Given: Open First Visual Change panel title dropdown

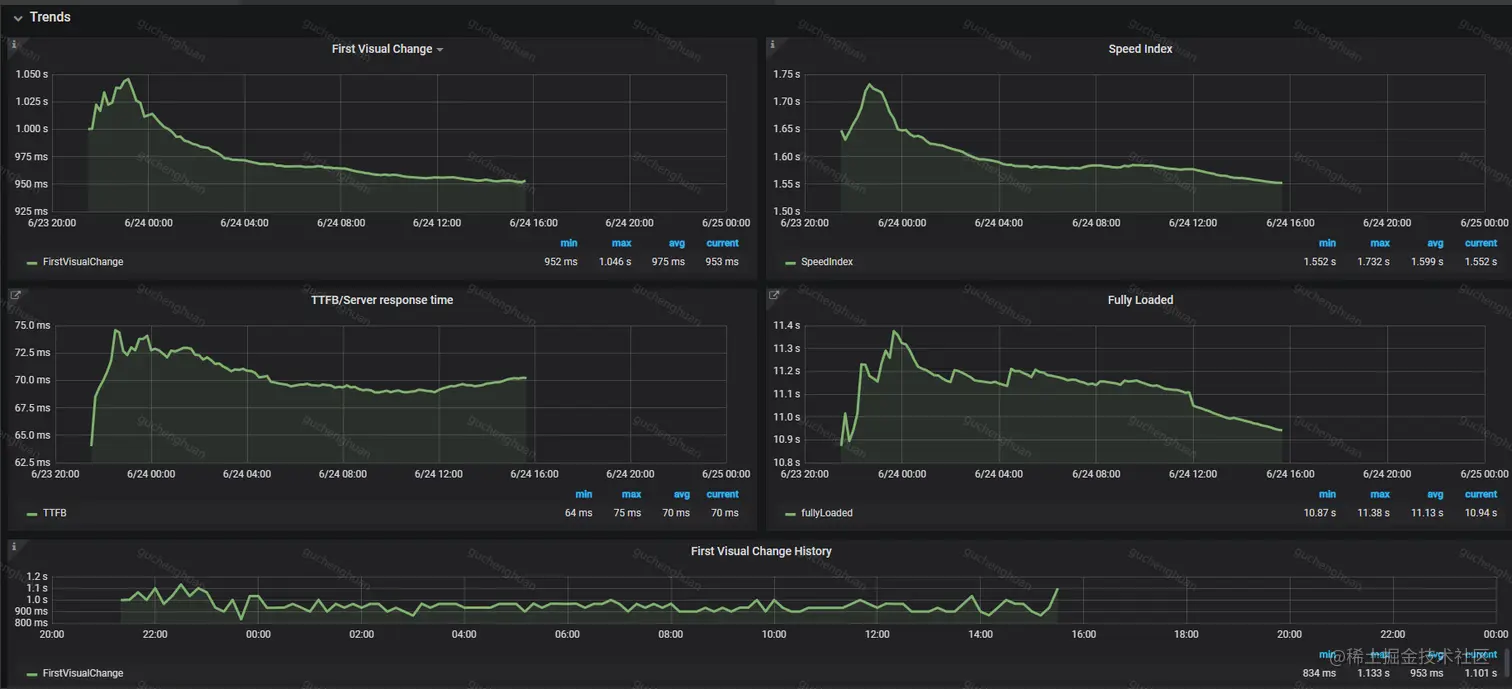Looking at the screenshot, I should pos(387,49).
